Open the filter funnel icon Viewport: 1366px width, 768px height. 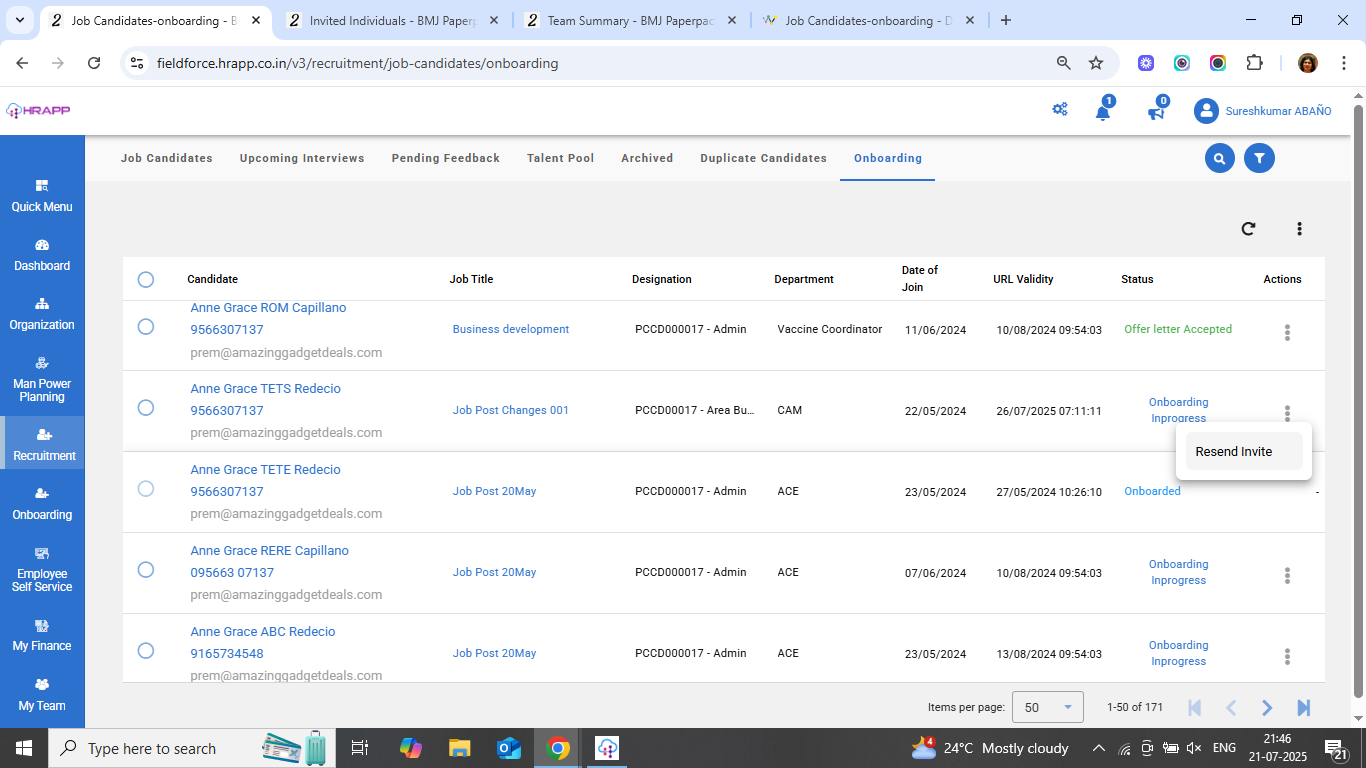(1259, 158)
